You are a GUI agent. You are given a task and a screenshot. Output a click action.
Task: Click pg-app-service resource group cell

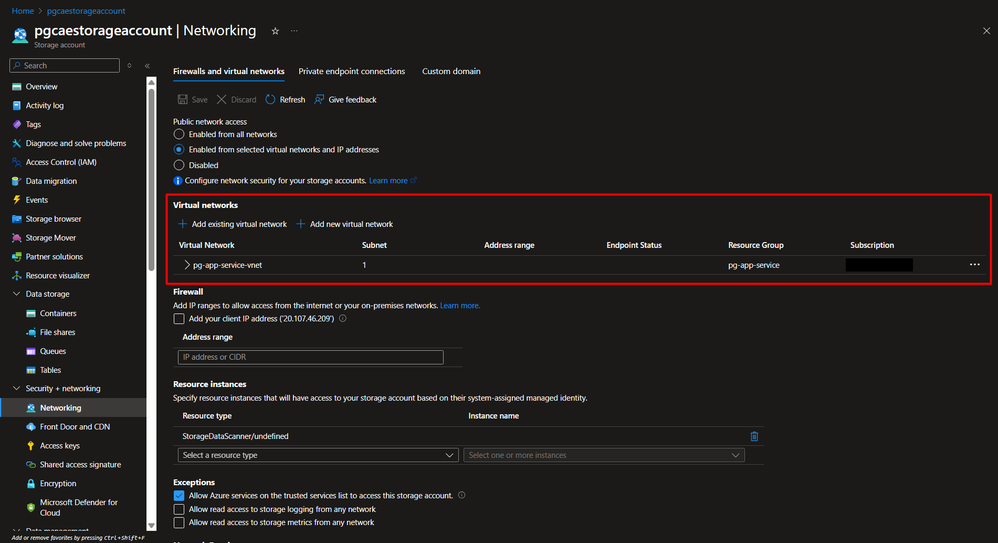coord(754,265)
